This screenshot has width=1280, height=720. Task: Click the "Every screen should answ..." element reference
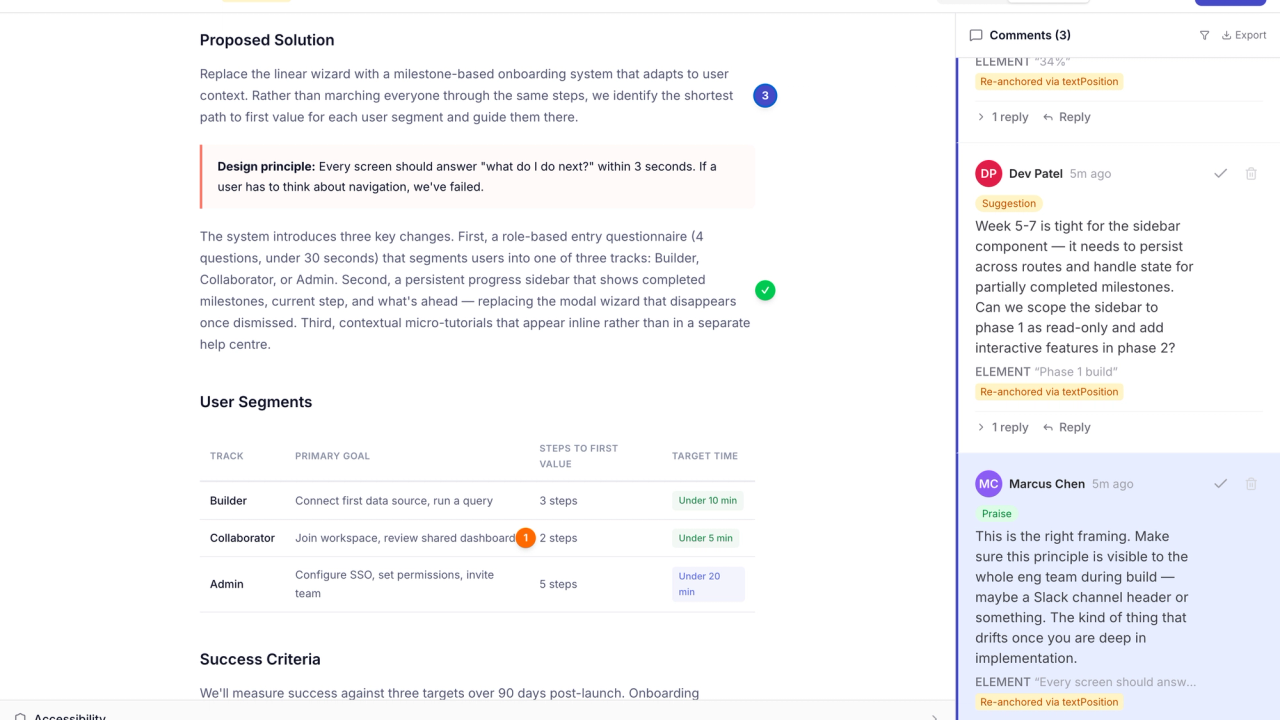1115,682
